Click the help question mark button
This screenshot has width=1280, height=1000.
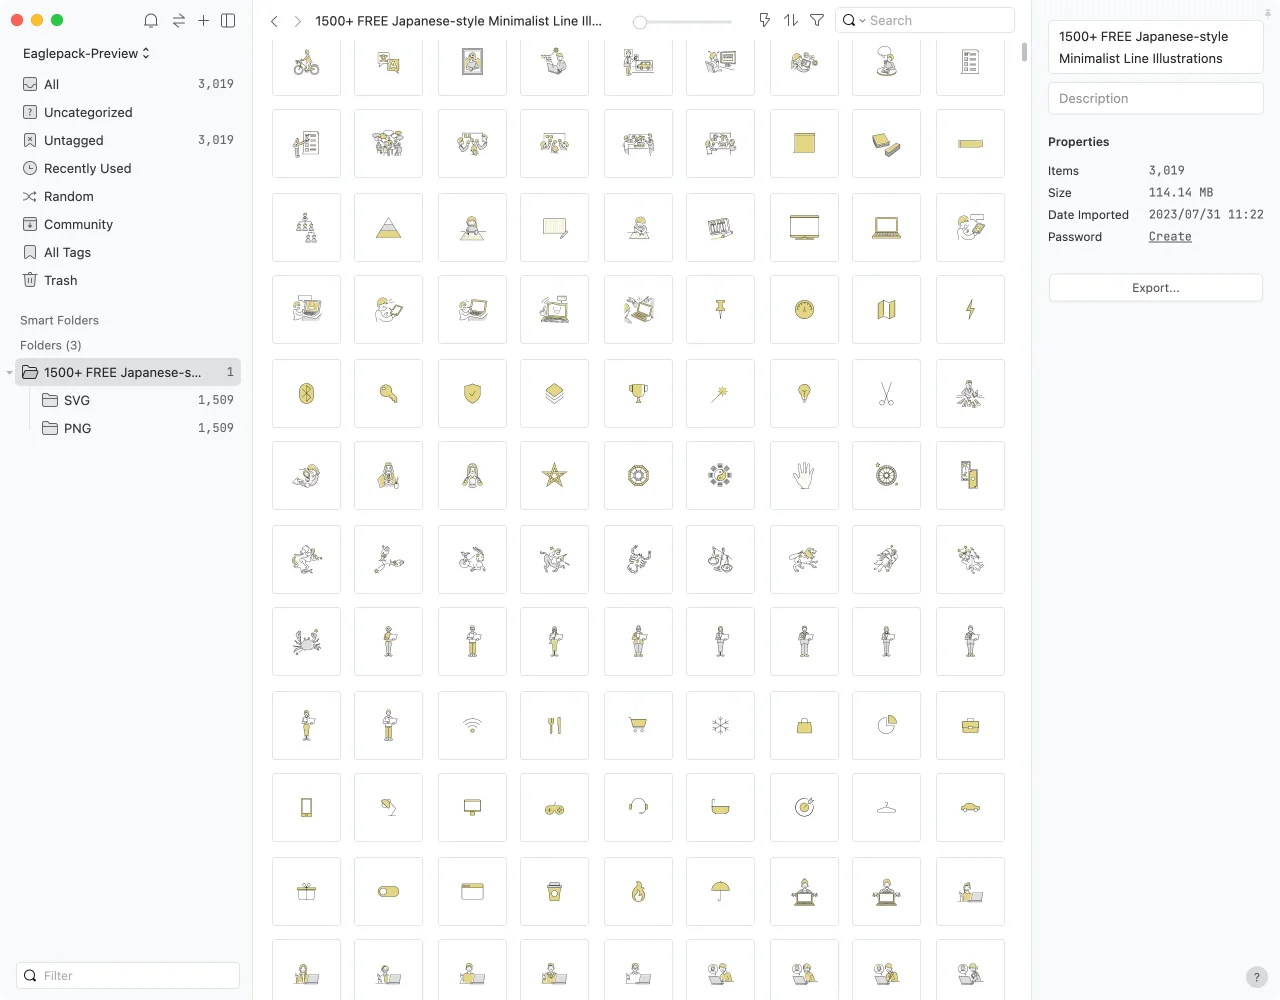(1256, 977)
